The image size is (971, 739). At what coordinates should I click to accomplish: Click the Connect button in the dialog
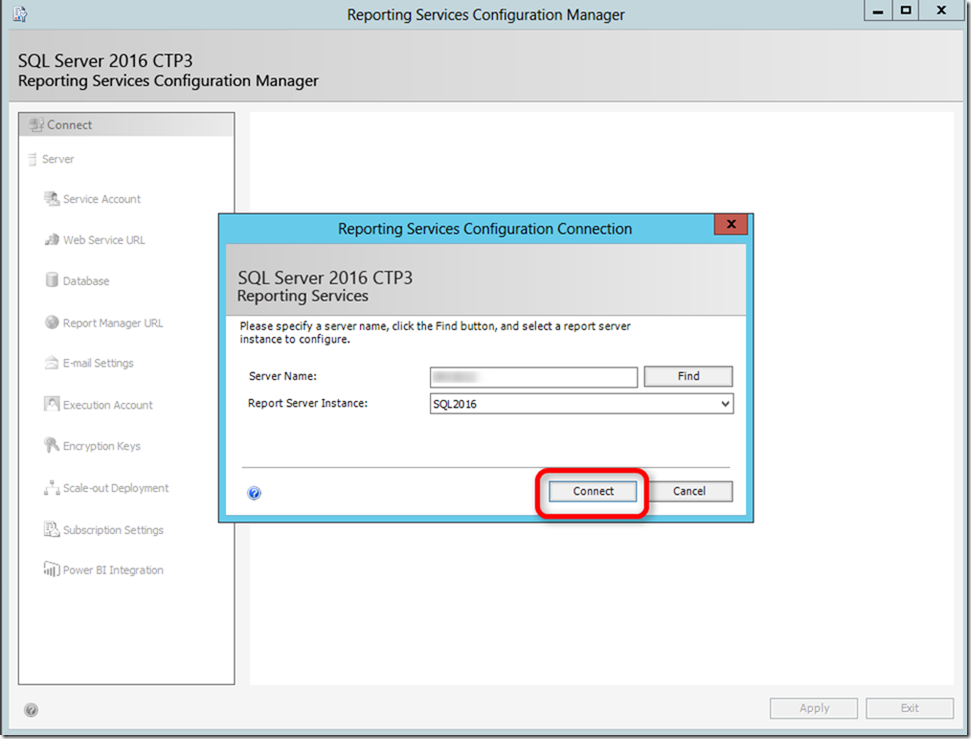[592, 491]
